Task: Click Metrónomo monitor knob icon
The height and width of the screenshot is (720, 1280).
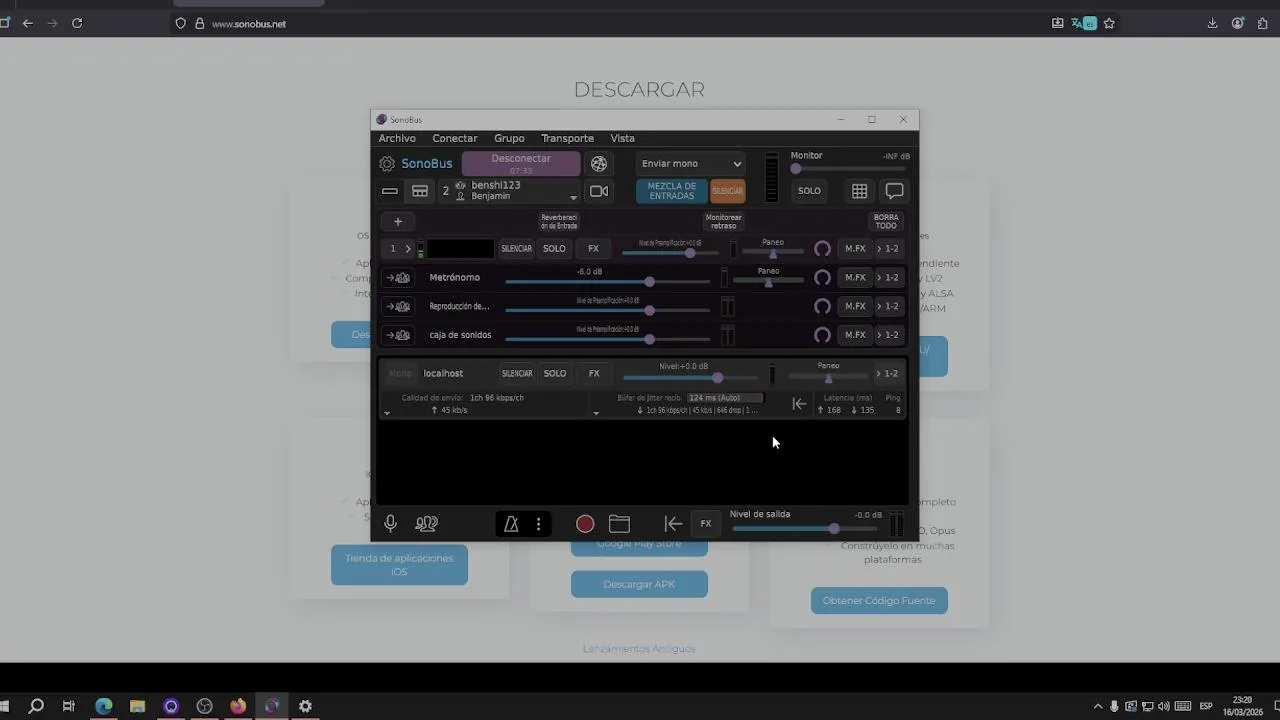Action: pos(822,278)
